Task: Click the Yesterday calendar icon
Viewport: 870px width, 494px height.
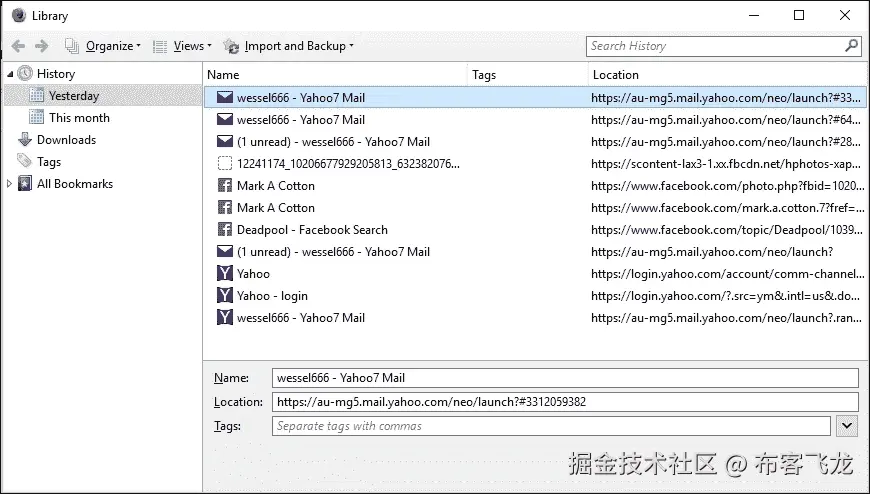Action: 37,95
